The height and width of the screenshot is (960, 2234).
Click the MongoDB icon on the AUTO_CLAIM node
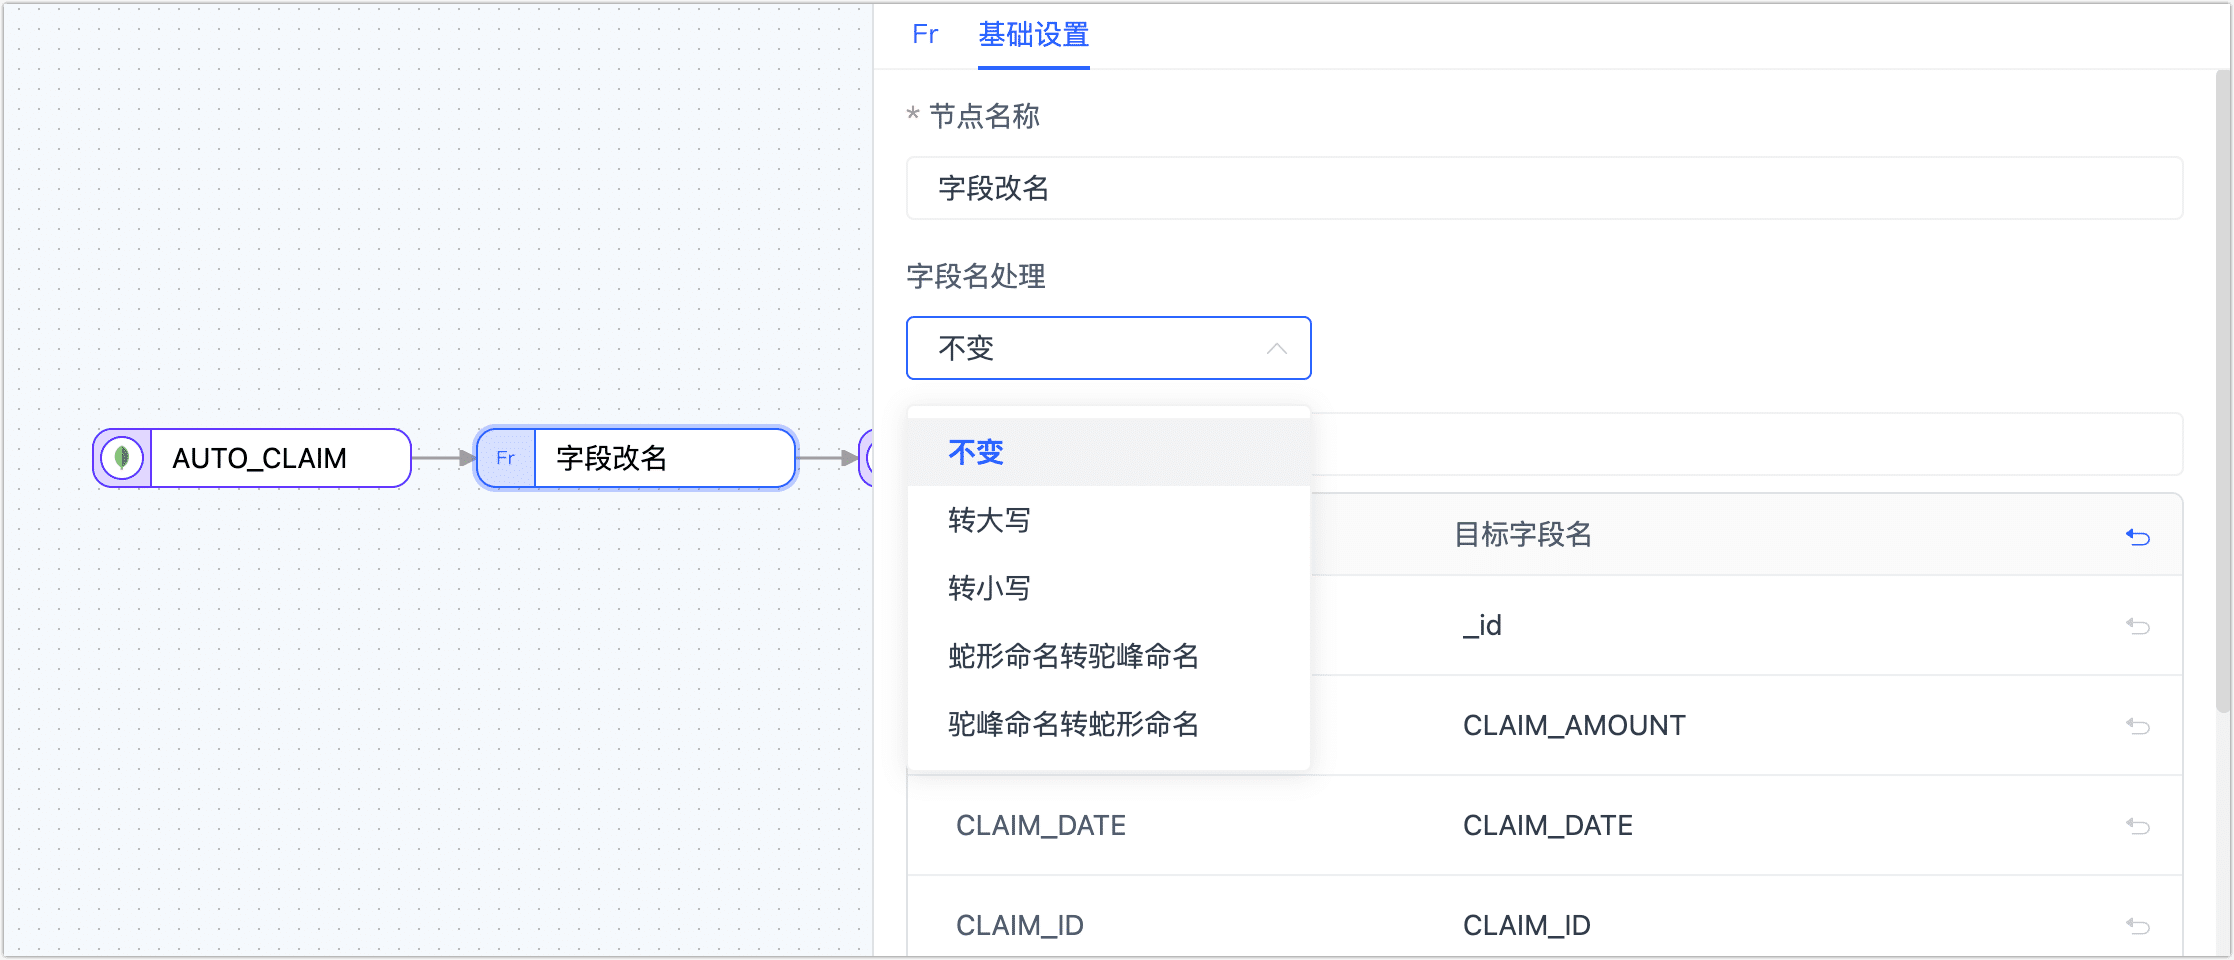pos(121,457)
